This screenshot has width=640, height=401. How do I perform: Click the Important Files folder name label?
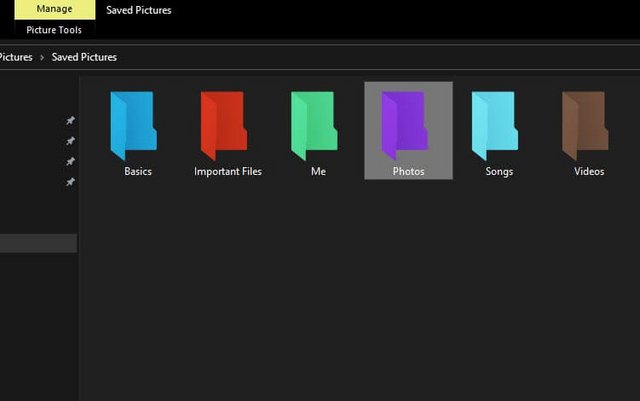click(228, 172)
